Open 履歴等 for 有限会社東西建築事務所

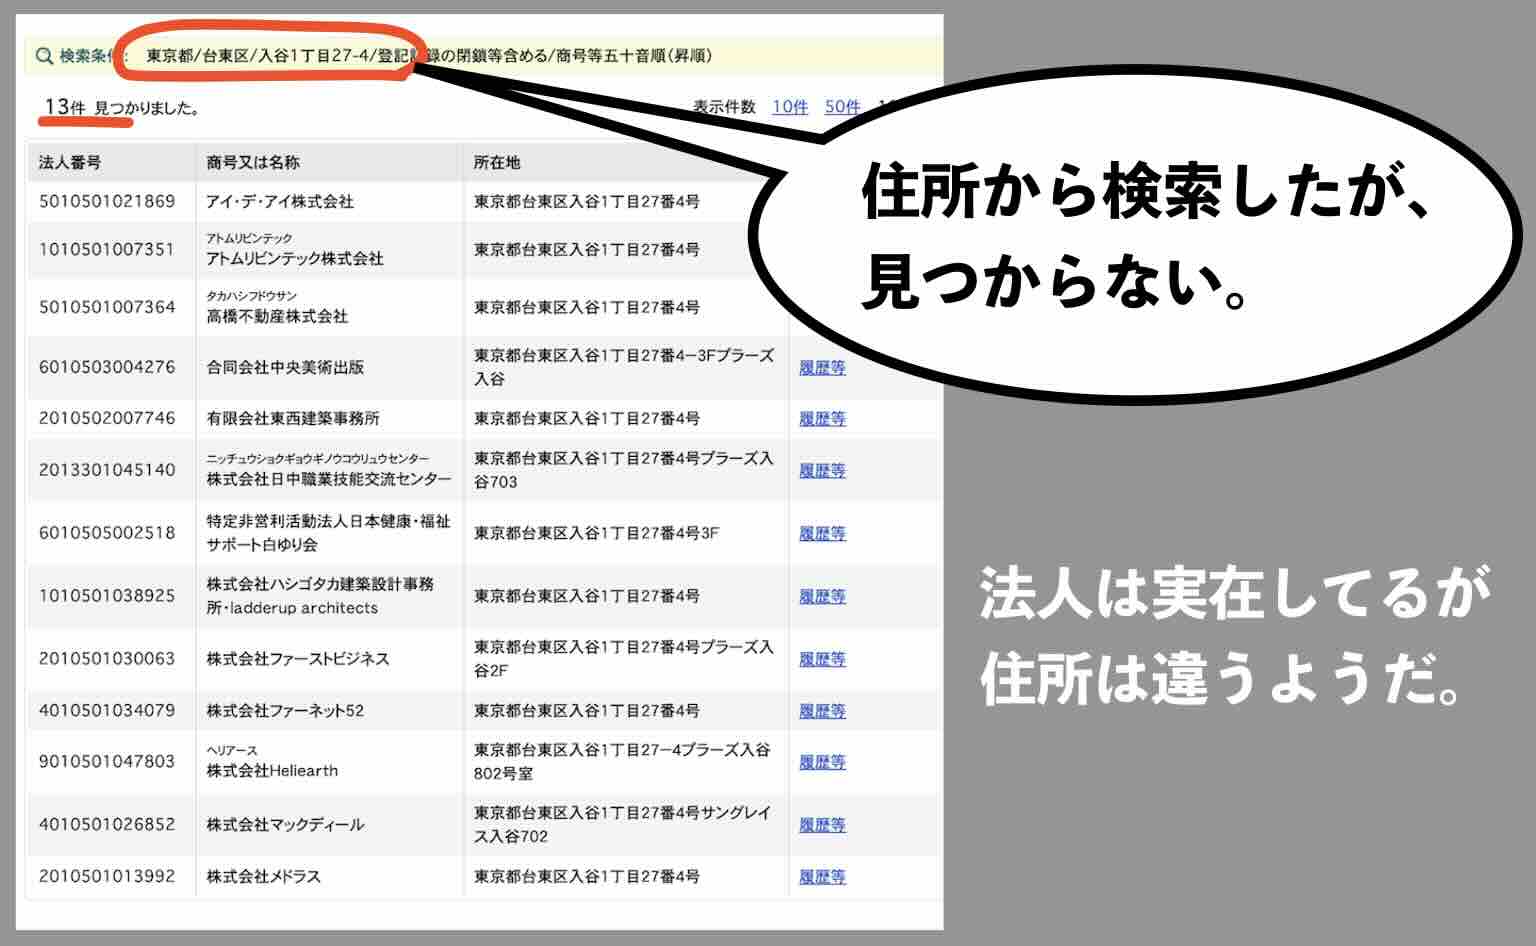click(822, 418)
